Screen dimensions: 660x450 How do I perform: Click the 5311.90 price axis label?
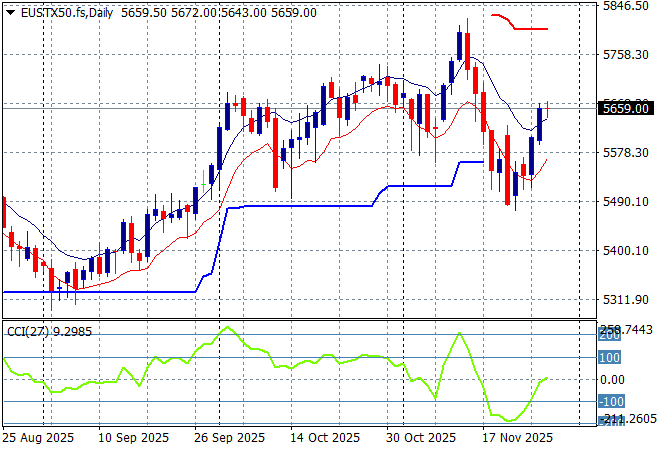point(625,300)
